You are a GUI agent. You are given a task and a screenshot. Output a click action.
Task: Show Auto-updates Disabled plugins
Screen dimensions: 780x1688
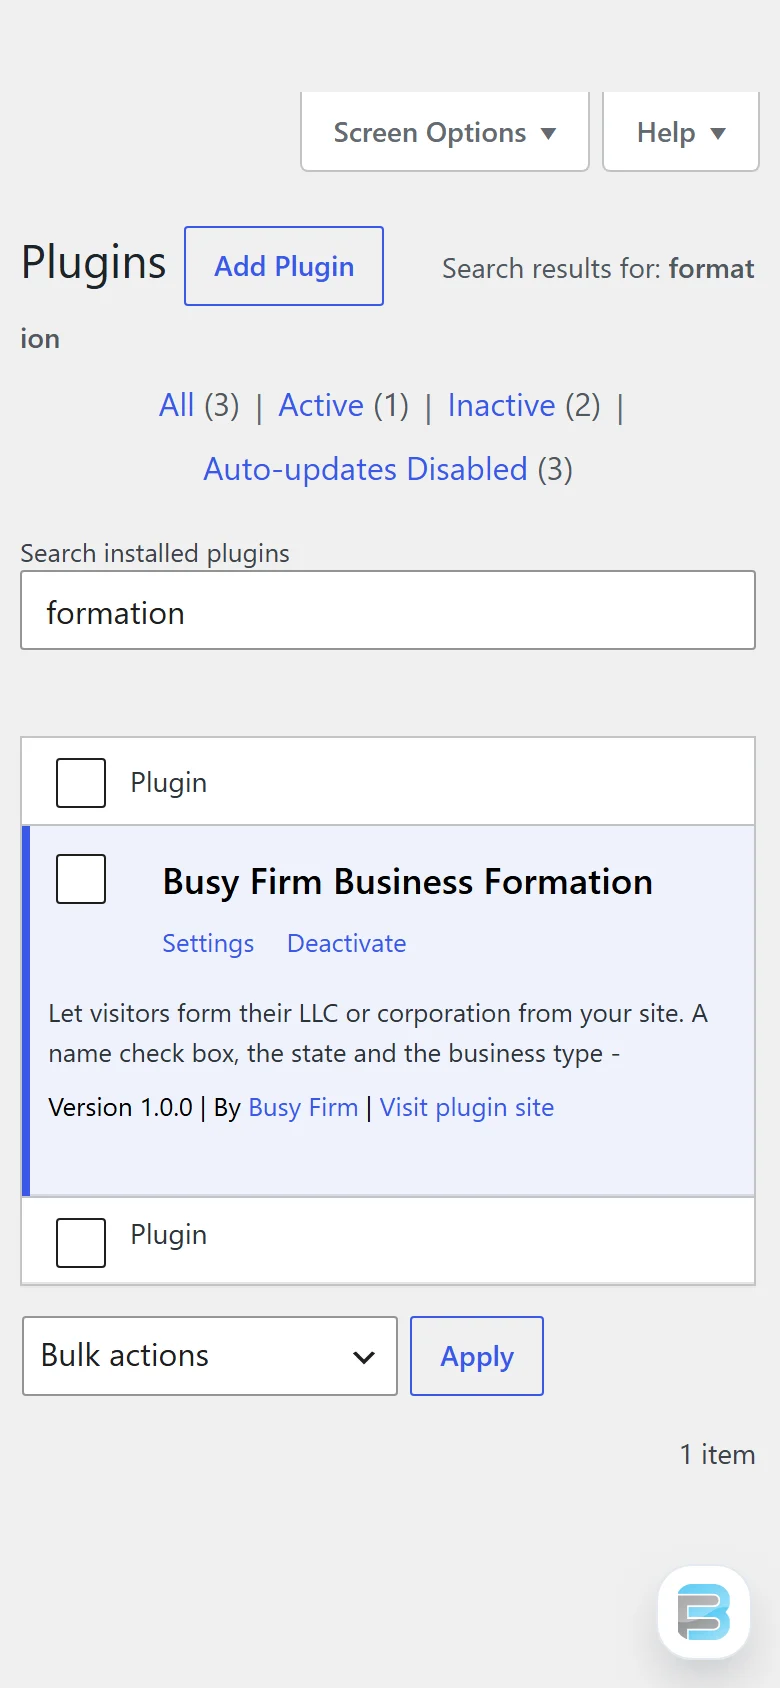point(388,469)
